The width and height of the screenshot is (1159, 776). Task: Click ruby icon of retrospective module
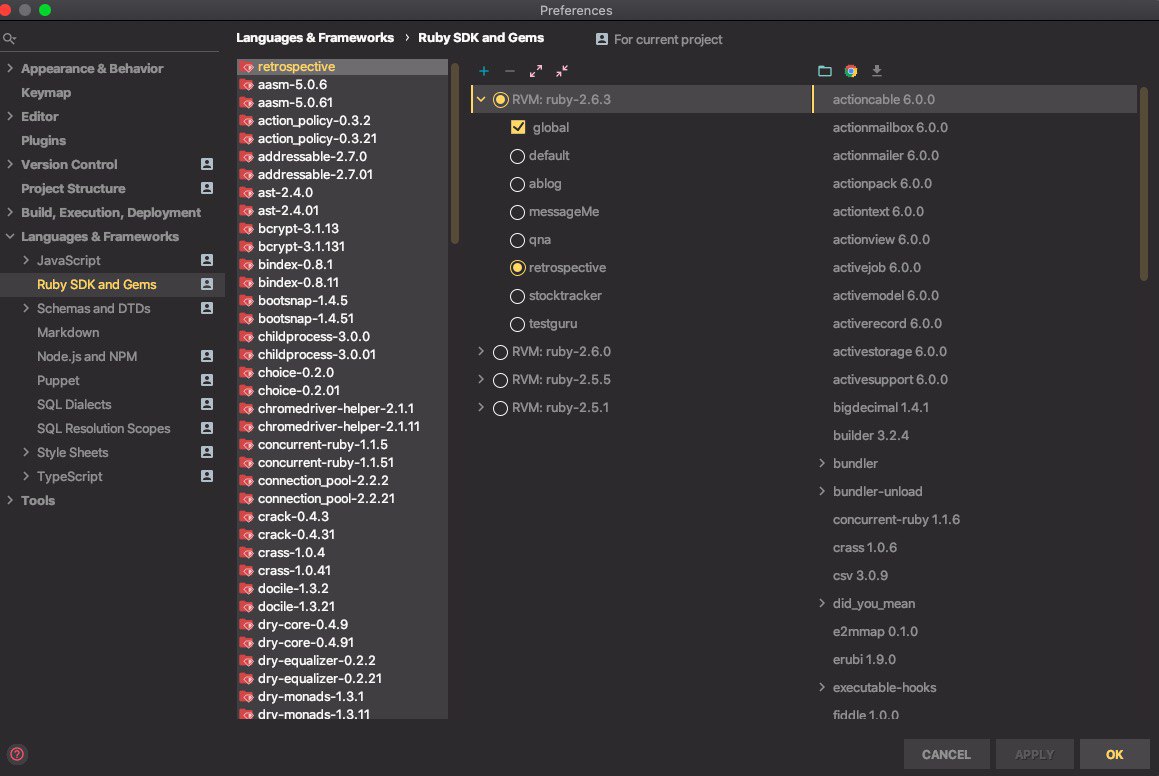pos(247,67)
